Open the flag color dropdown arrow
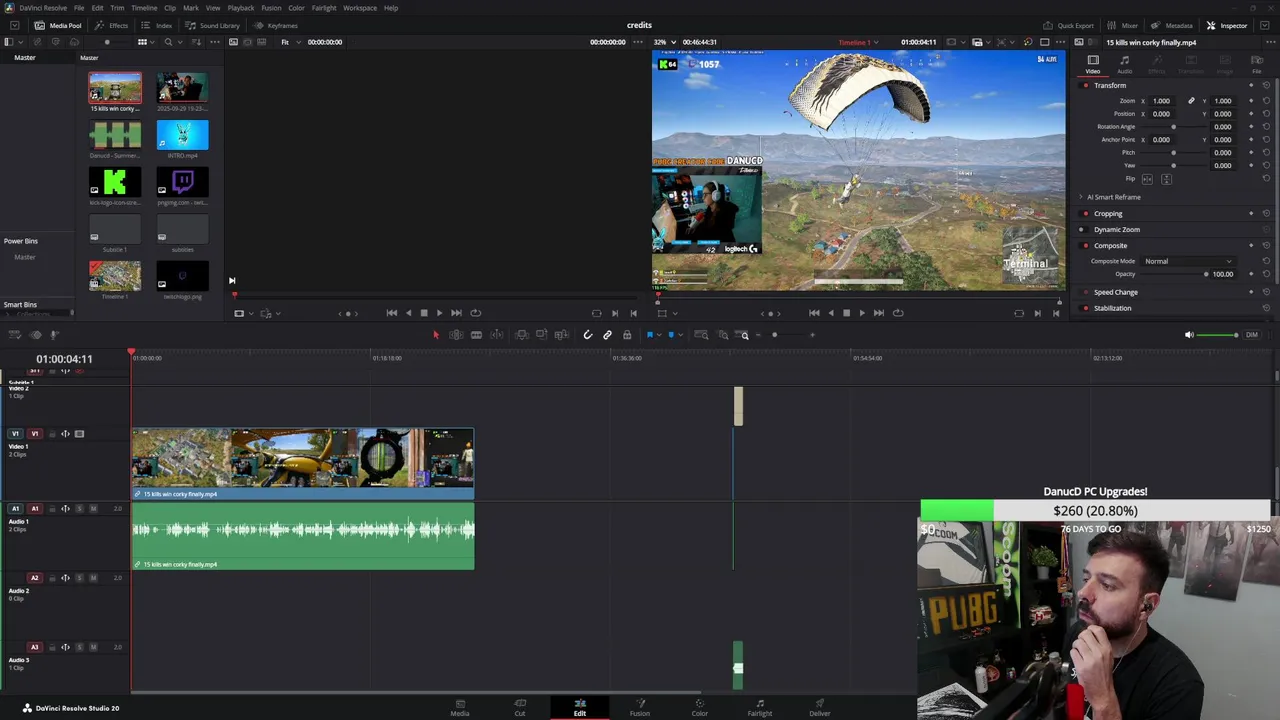 (659, 335)
